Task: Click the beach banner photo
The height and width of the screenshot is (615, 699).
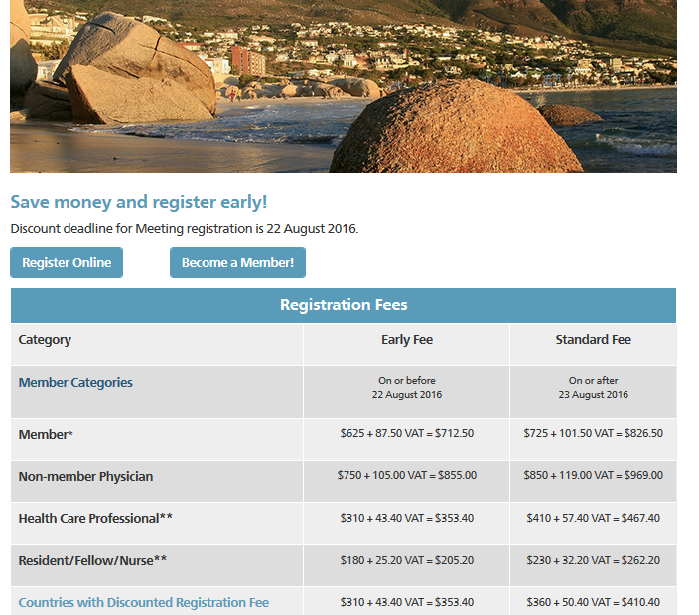Action: pos(343,86)
